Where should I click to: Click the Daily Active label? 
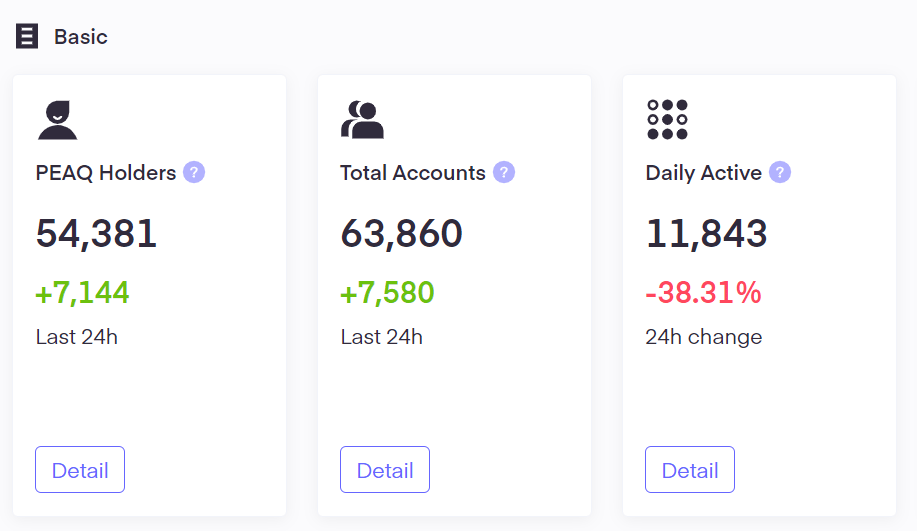pyautogui.click(x=704, y=173)
